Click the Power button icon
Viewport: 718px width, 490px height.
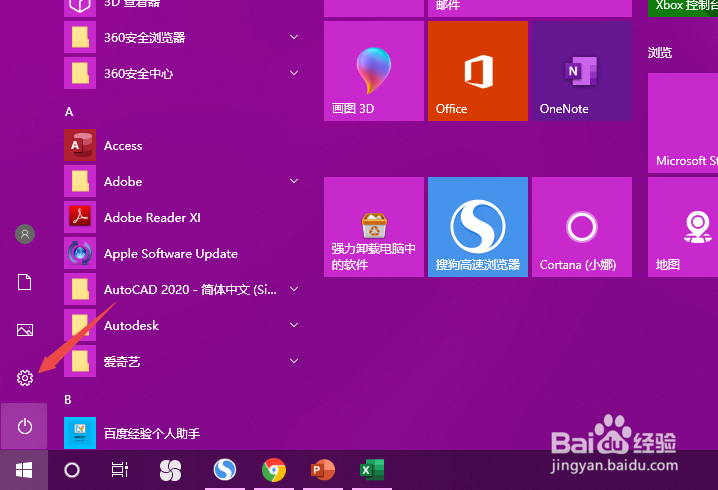click(25, 426)
